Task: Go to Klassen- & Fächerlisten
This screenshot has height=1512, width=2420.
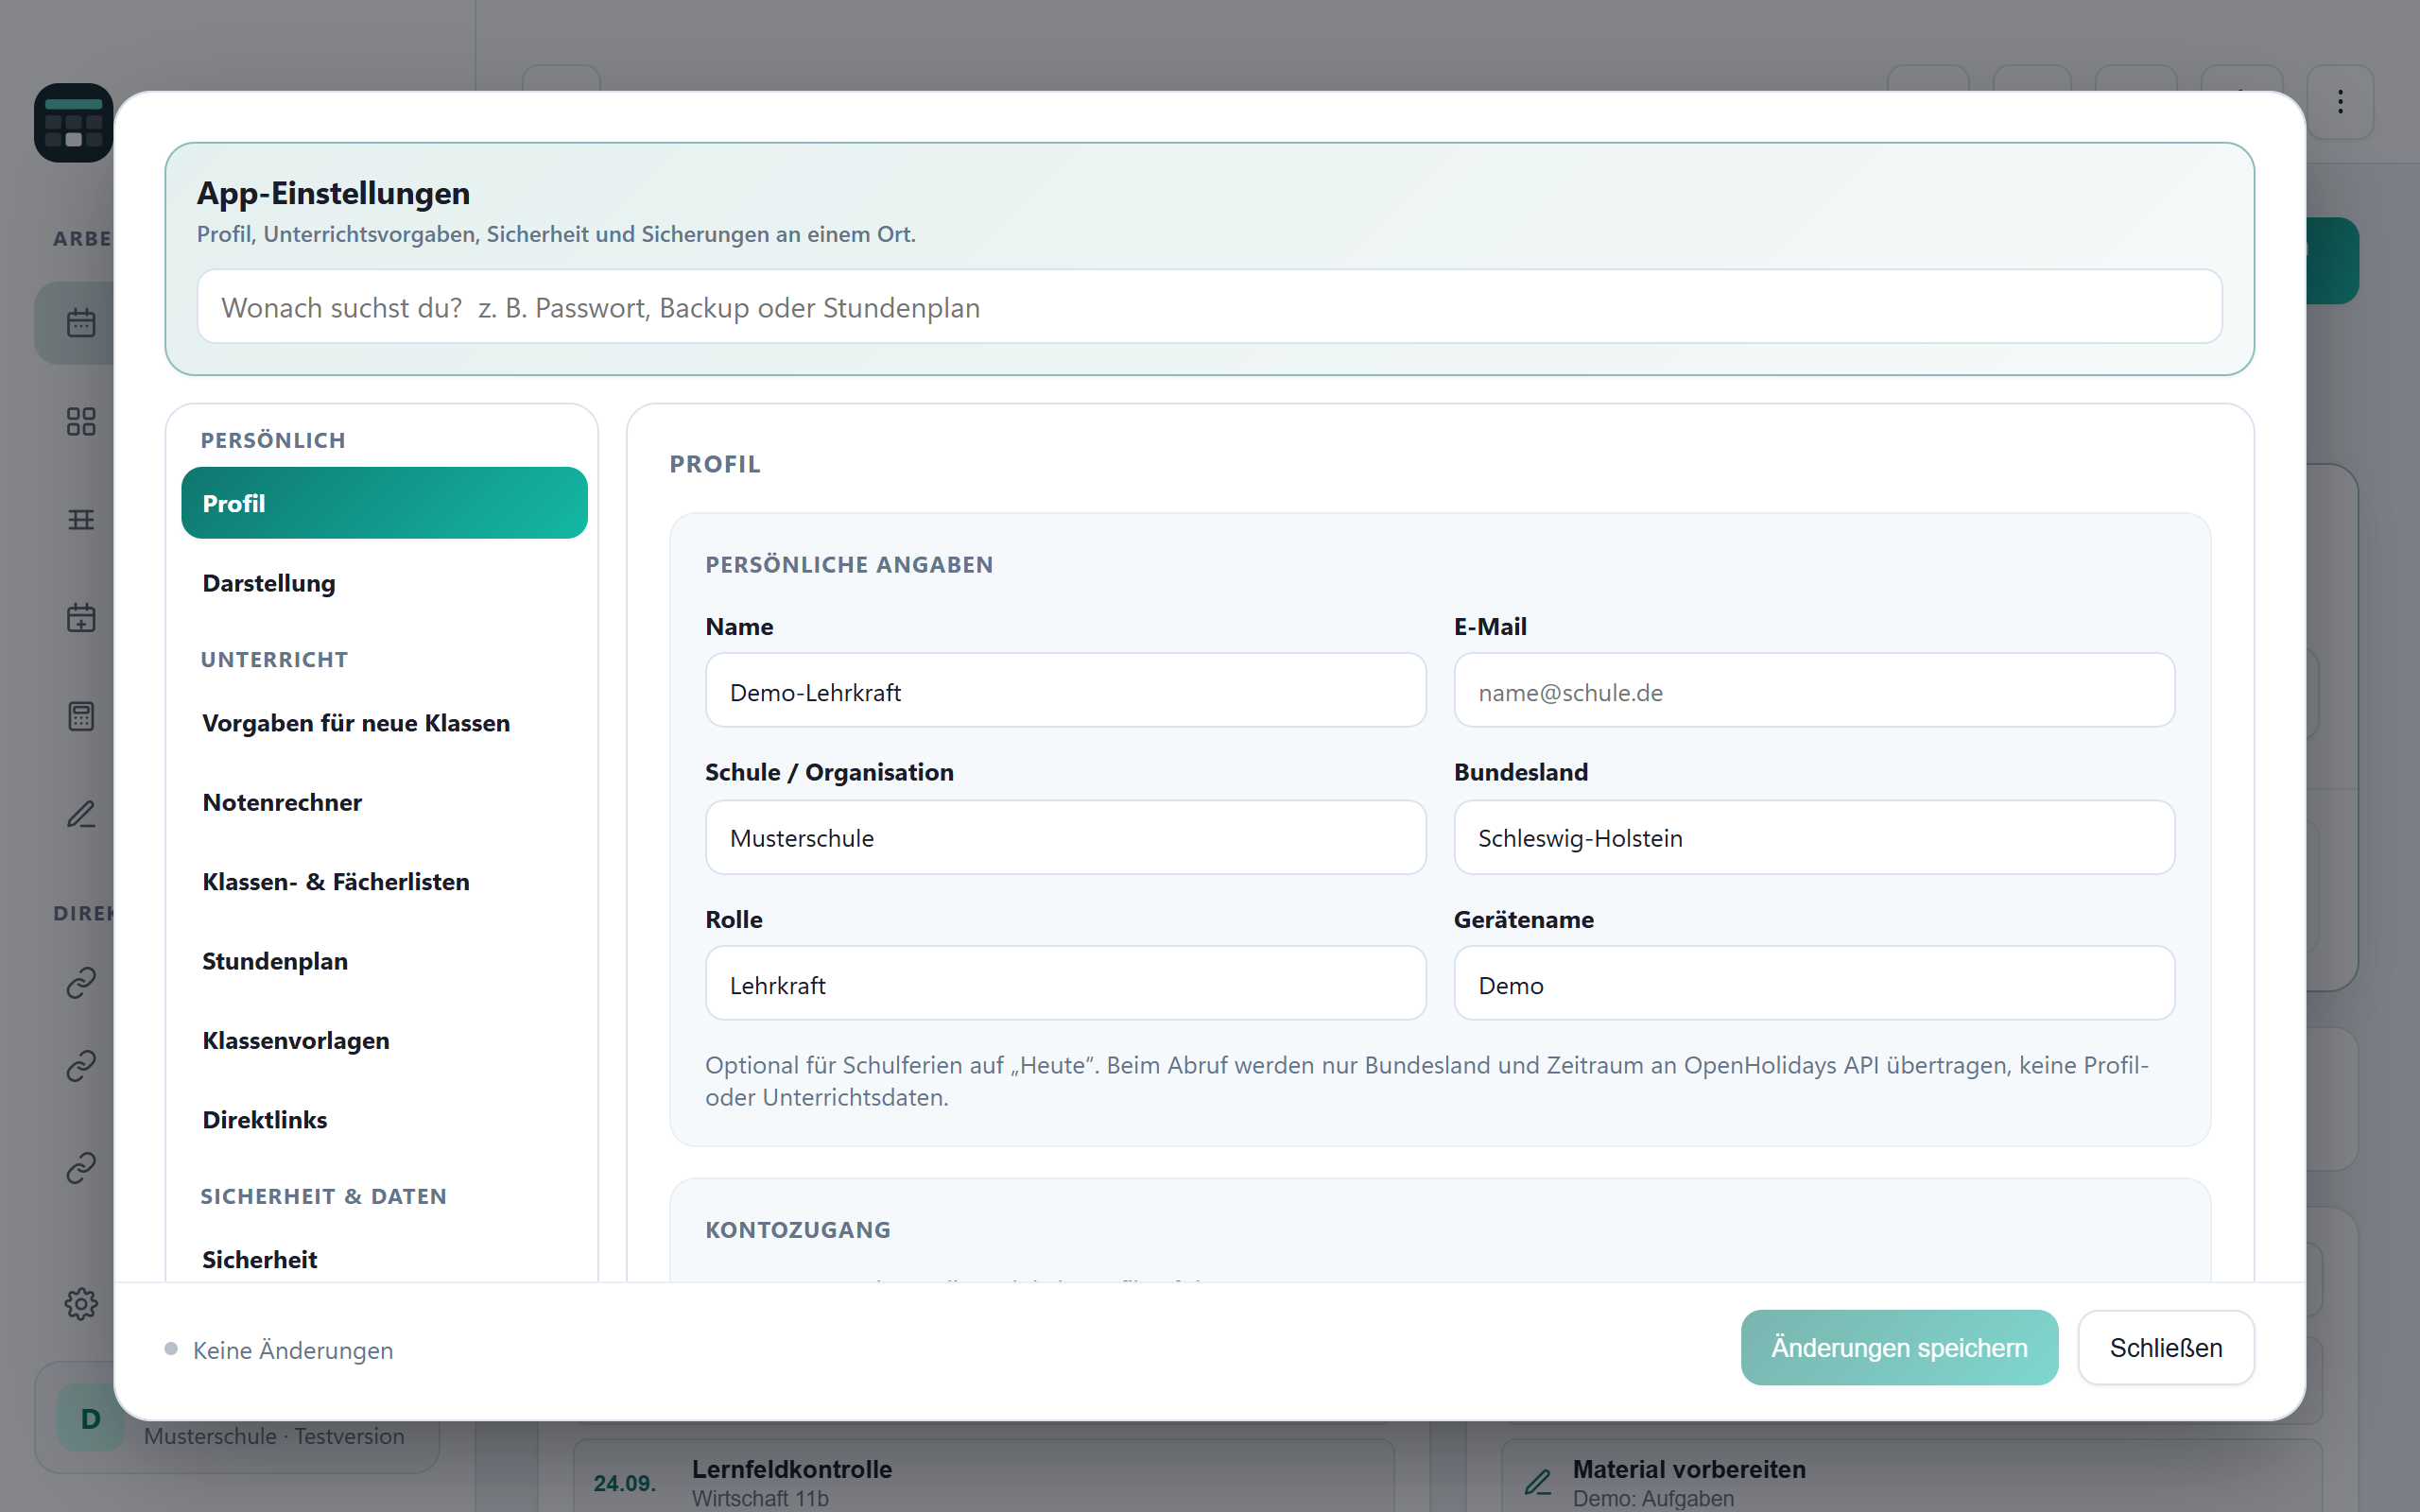Action: tap(384, 882)
